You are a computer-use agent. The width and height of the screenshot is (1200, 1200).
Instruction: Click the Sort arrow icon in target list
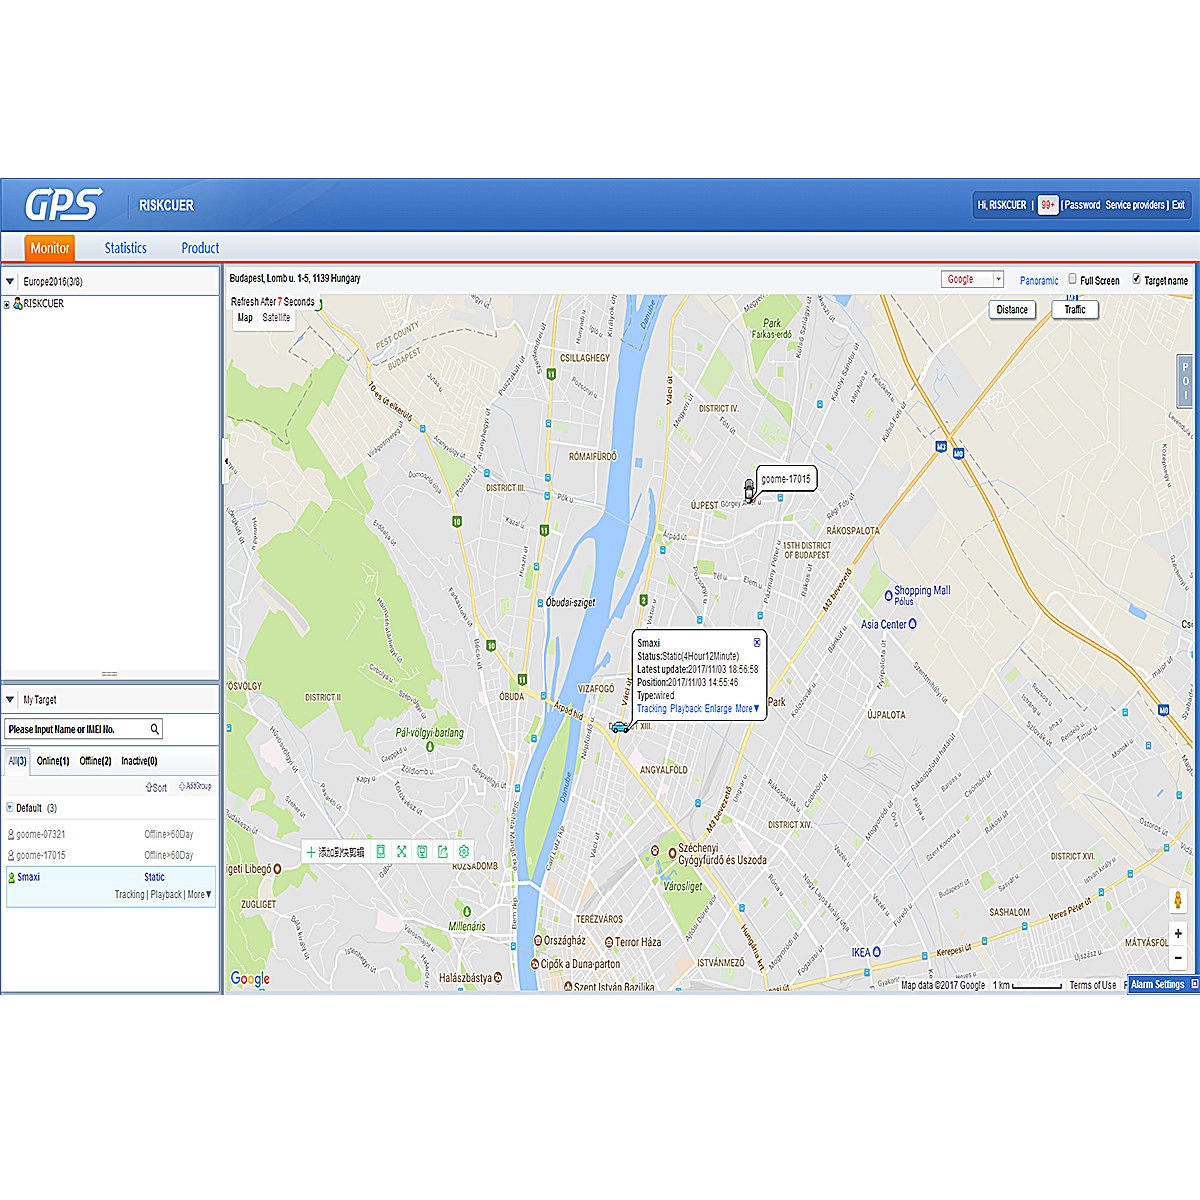click(149, 788)
